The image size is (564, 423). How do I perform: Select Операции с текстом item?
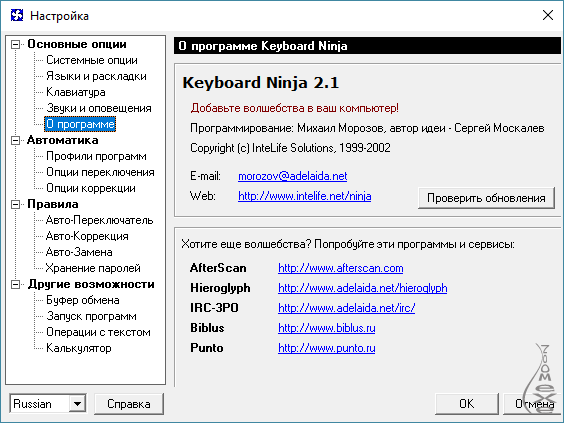pyautogui.click(x=98, y=332)
